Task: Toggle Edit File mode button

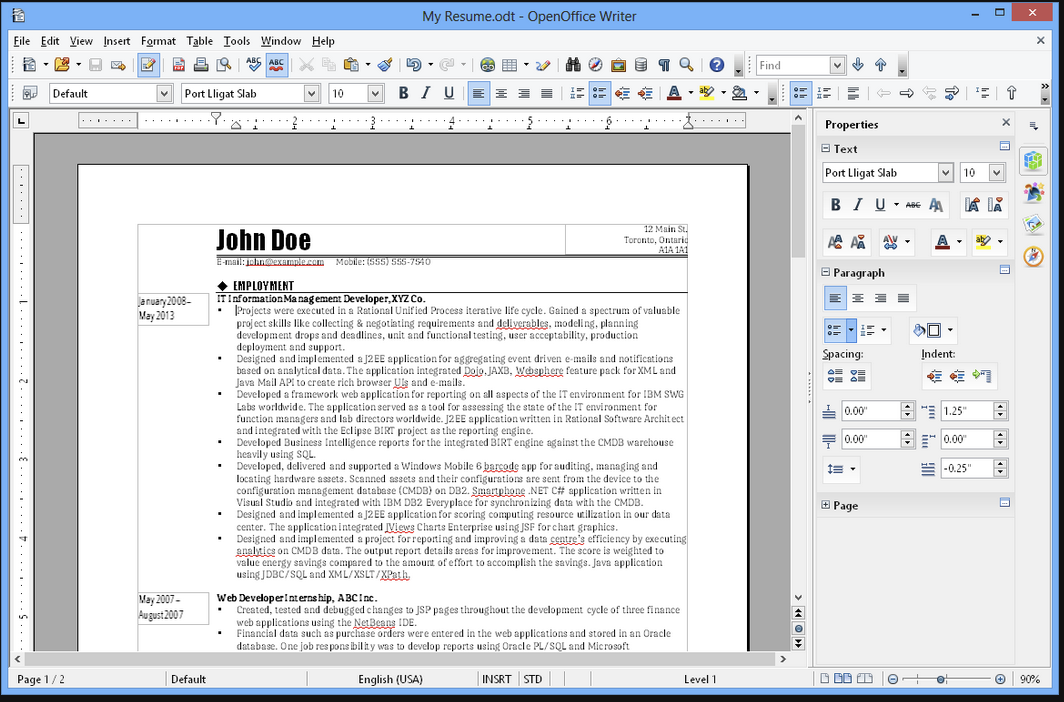Action: [x=148, y=65]
